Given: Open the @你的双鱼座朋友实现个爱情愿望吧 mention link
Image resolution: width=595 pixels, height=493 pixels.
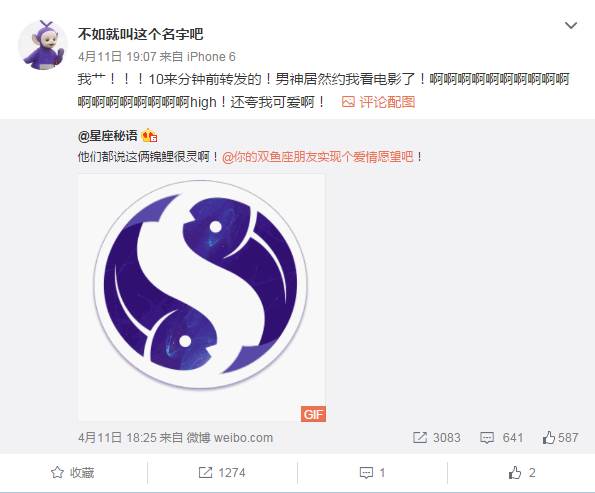Looking at the screenshot, I should [x=318, y=157].
